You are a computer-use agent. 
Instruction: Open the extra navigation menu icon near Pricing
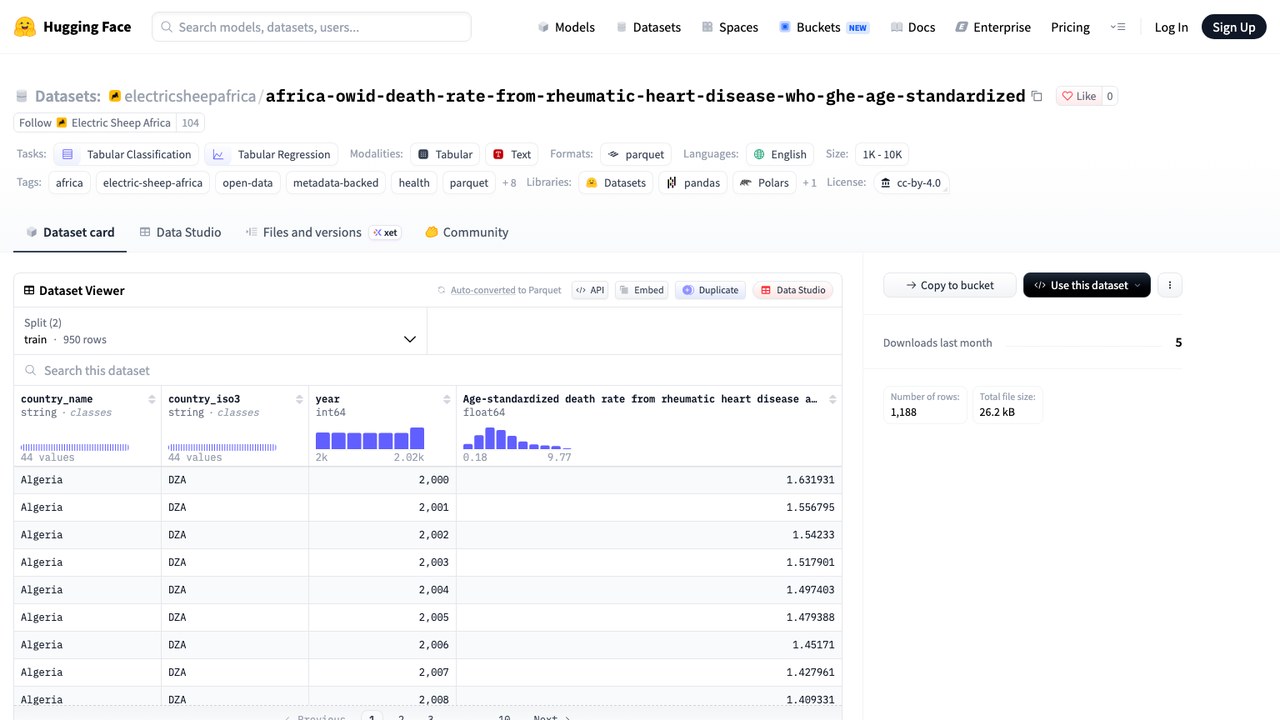coord(1118,27)
